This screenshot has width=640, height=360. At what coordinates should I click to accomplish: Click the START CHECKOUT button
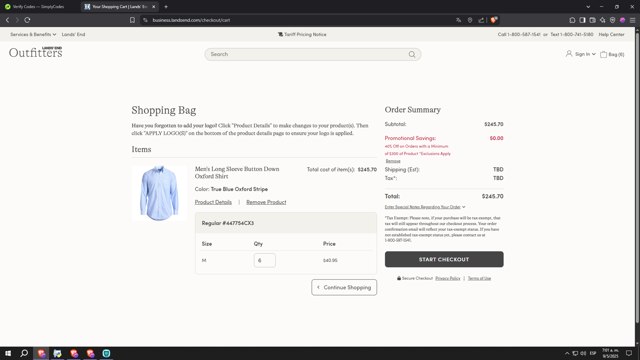444,259
